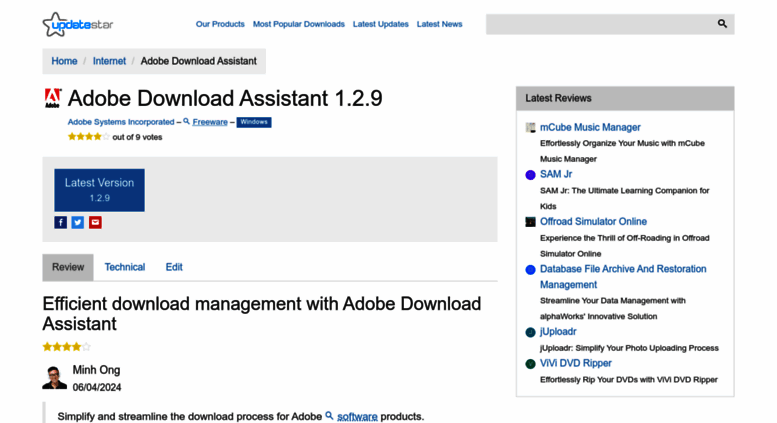Click Minh Ong author avatar
Viewport: 777px width, 423px height.
click(x=55, y=377)
